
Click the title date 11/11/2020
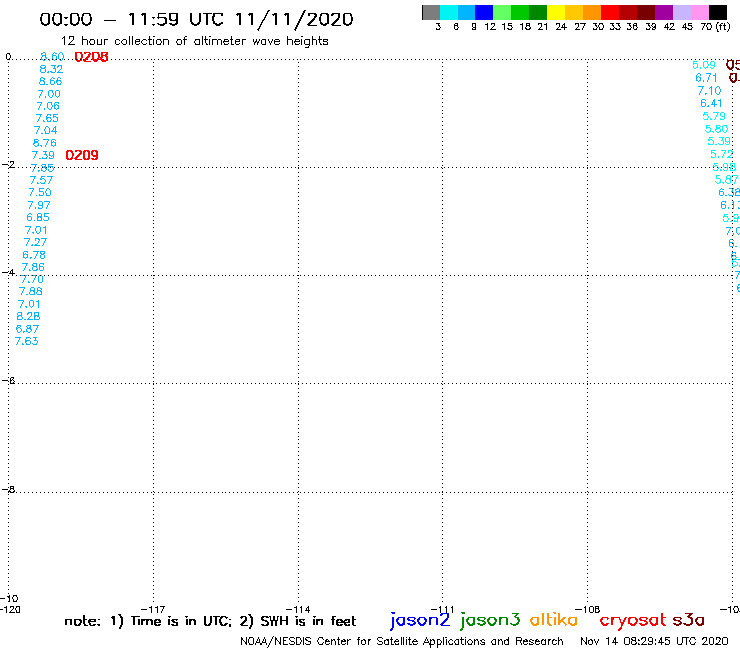coord(294,20)
